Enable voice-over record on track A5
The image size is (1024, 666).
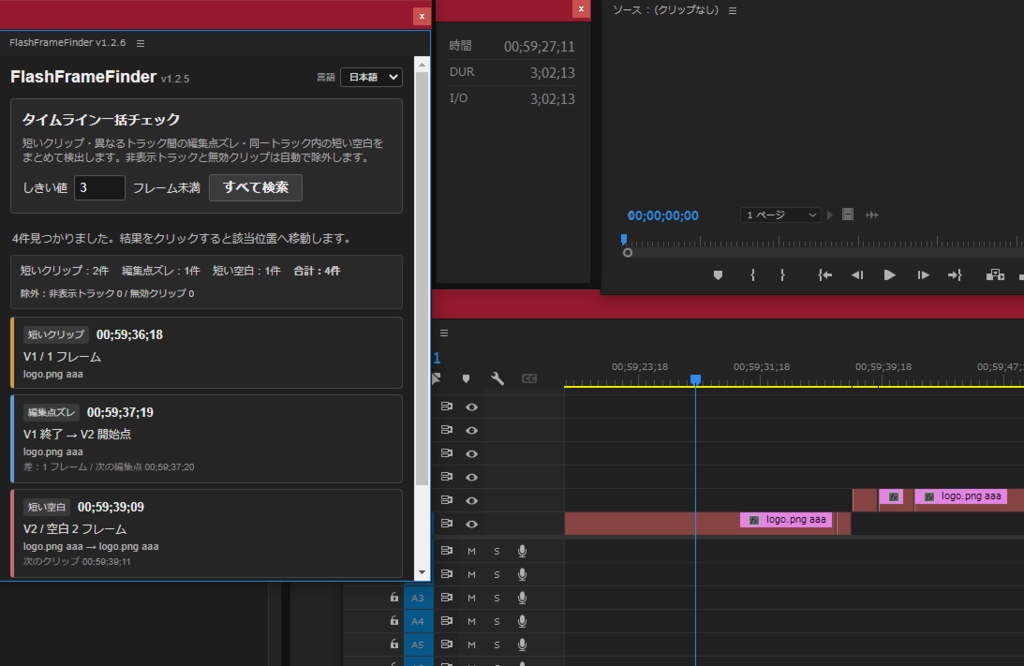coord(522,644)
